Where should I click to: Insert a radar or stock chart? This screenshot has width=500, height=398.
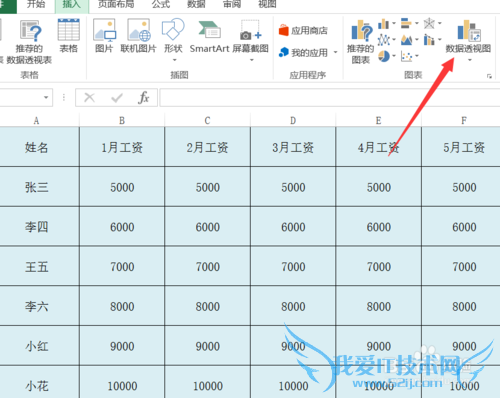point(429,23)
